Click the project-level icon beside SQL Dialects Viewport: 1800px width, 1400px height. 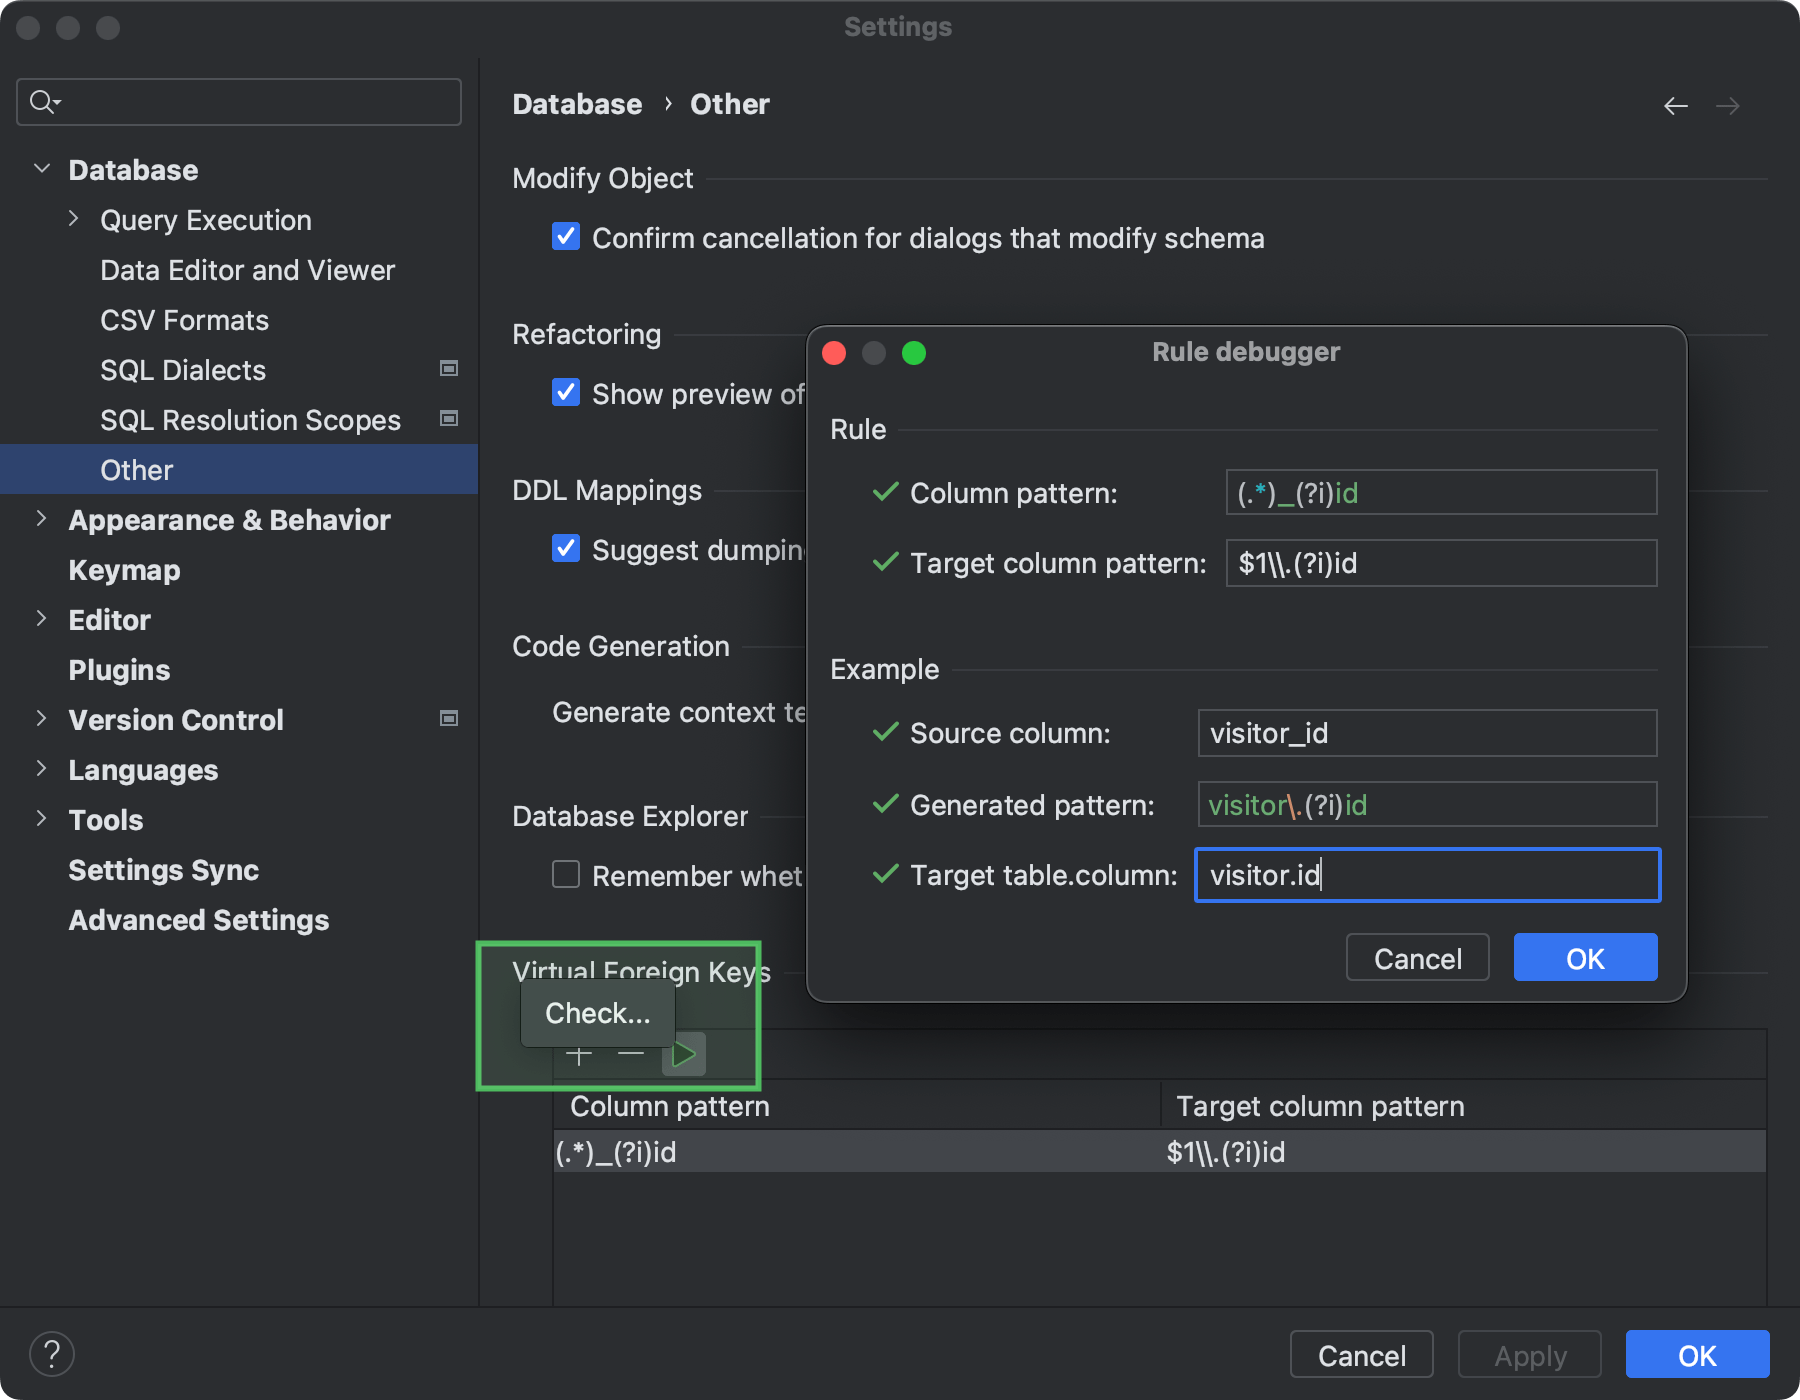(x=449, y=369)
